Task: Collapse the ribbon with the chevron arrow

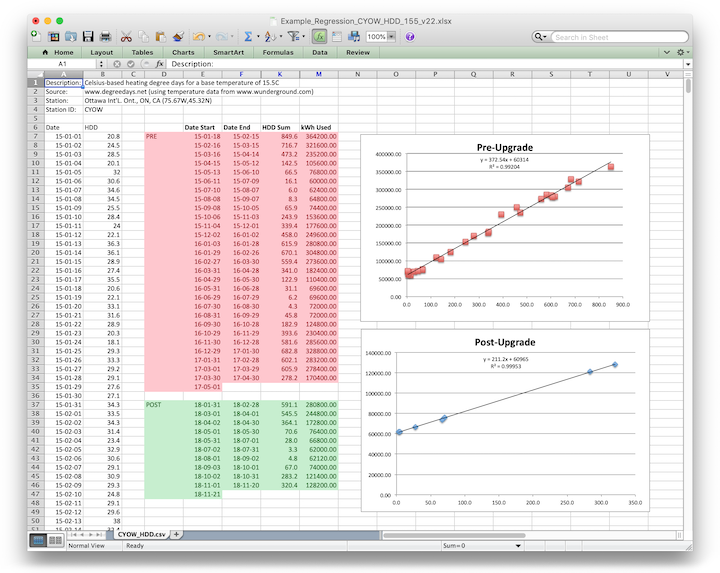Action: click(x=665, y=52)
